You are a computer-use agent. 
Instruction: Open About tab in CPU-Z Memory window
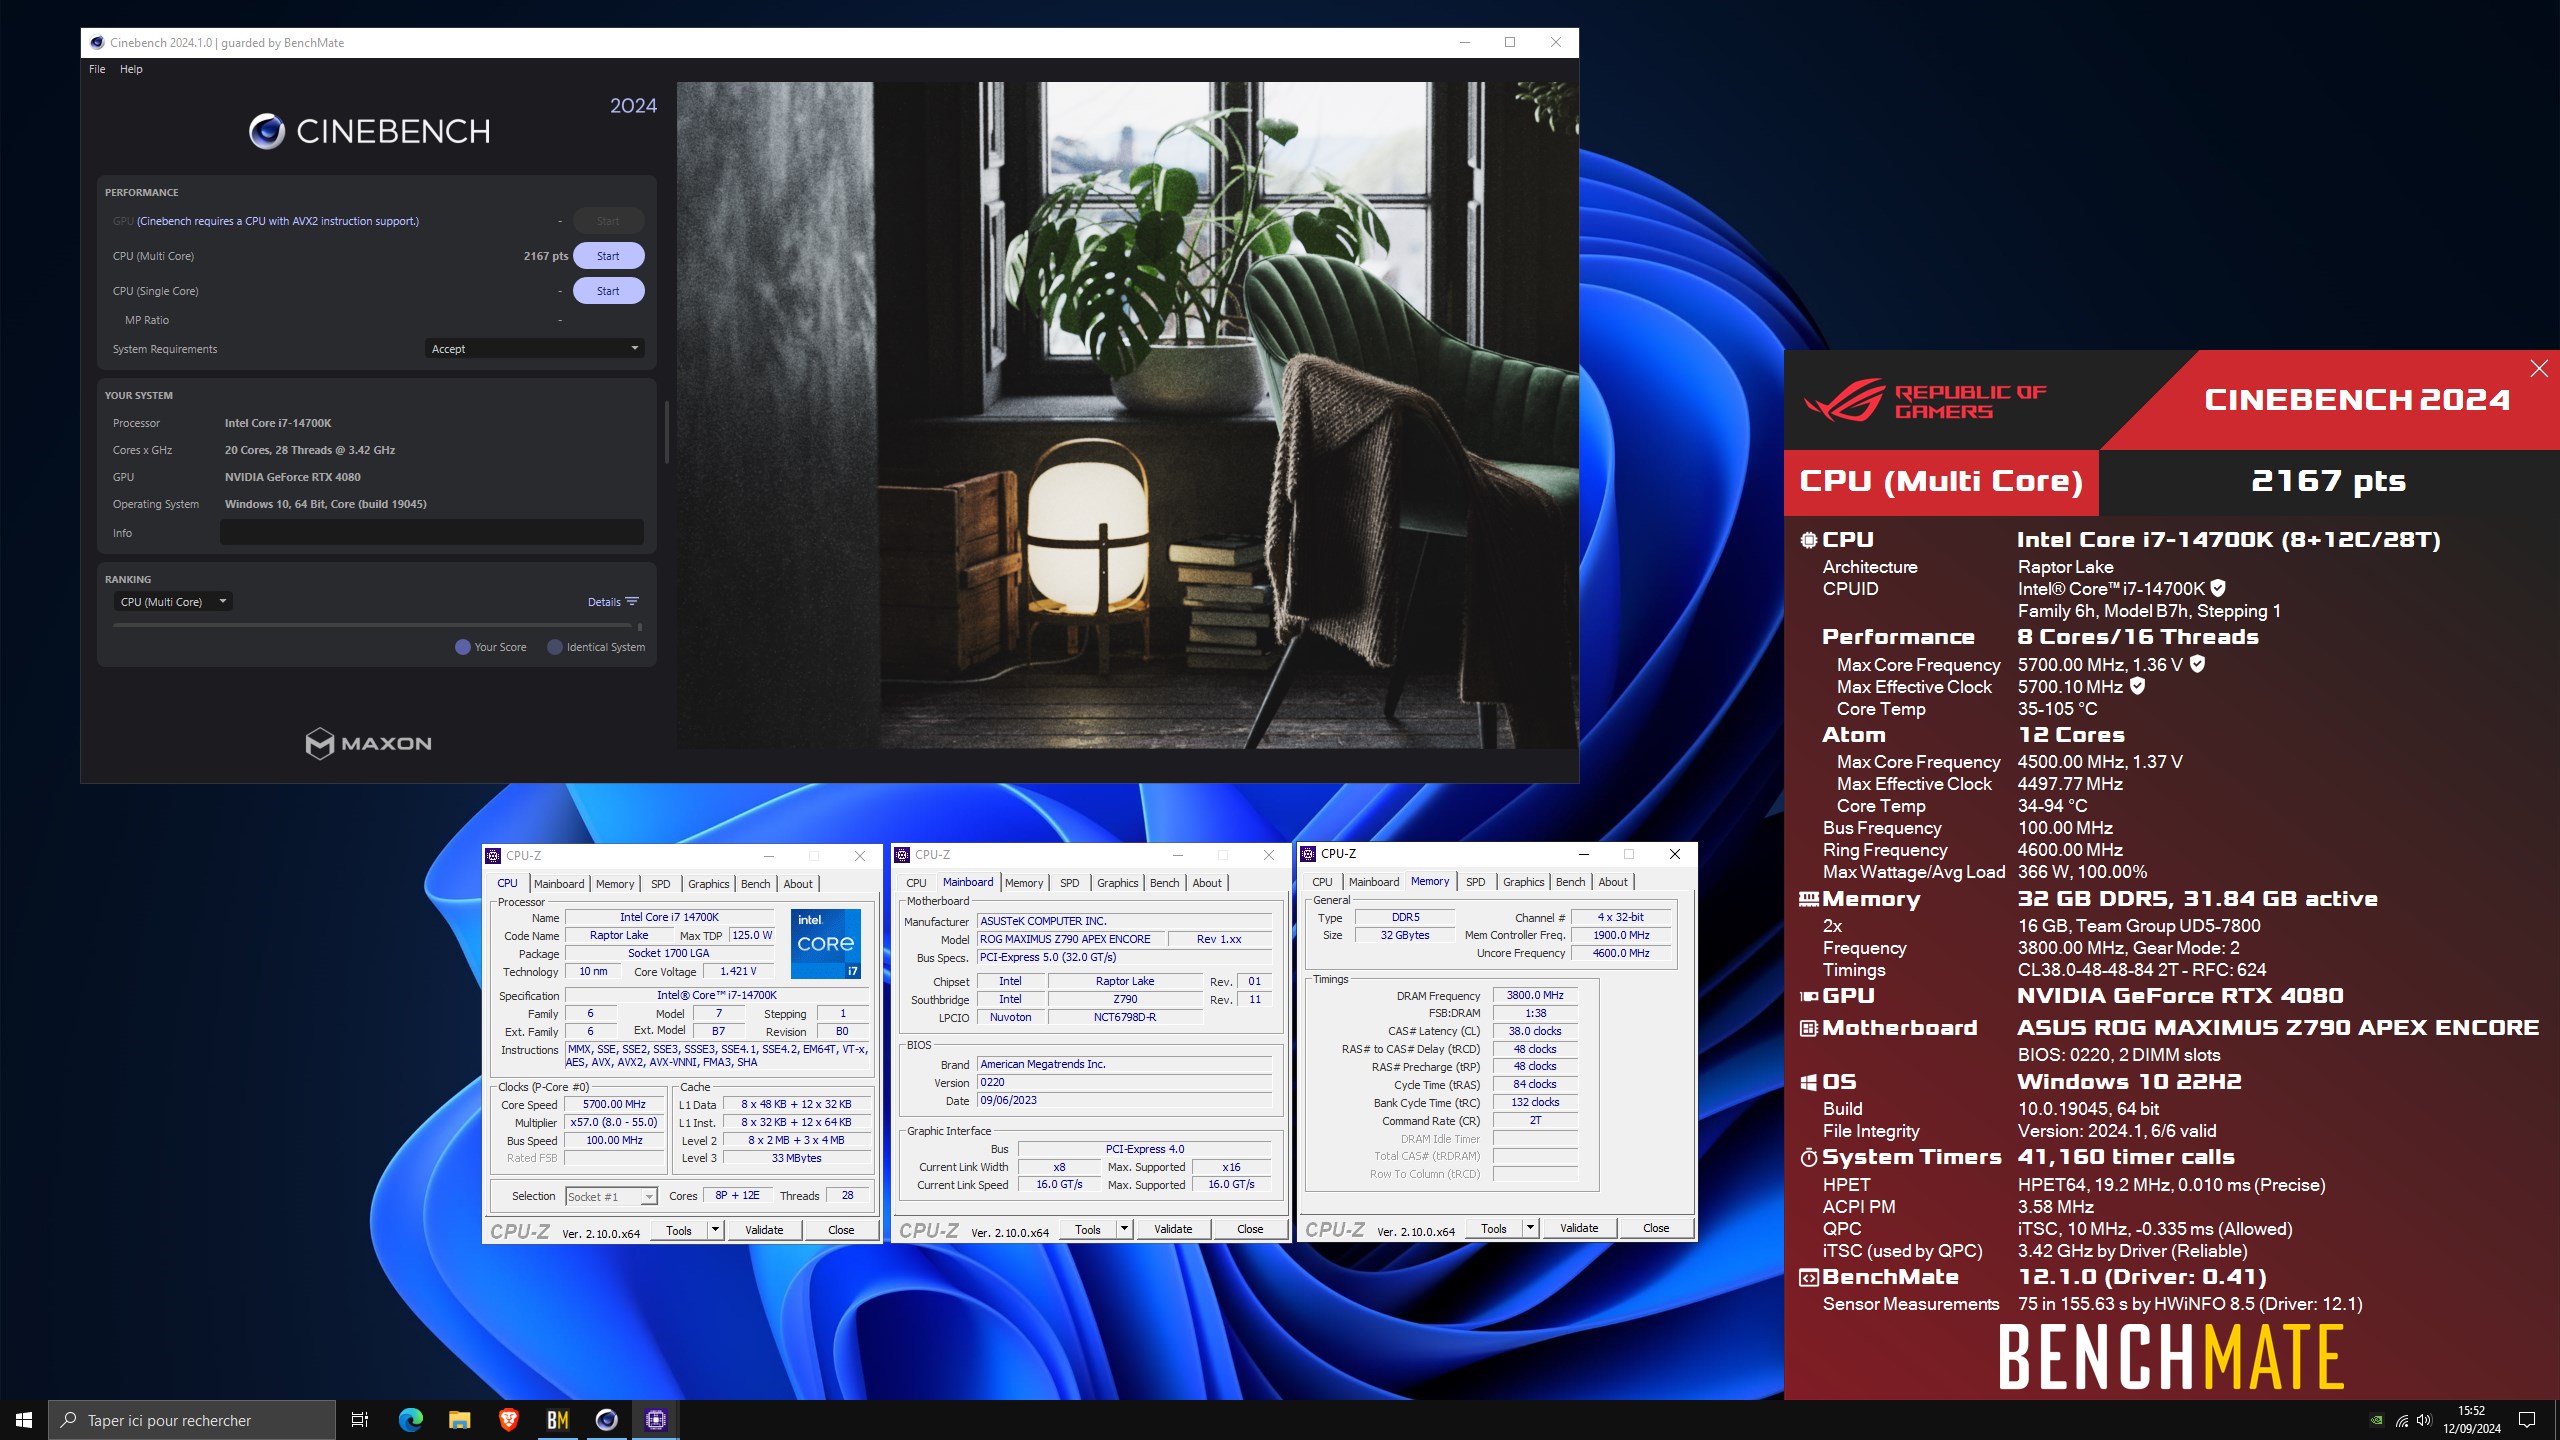(x=1613, y=882)
